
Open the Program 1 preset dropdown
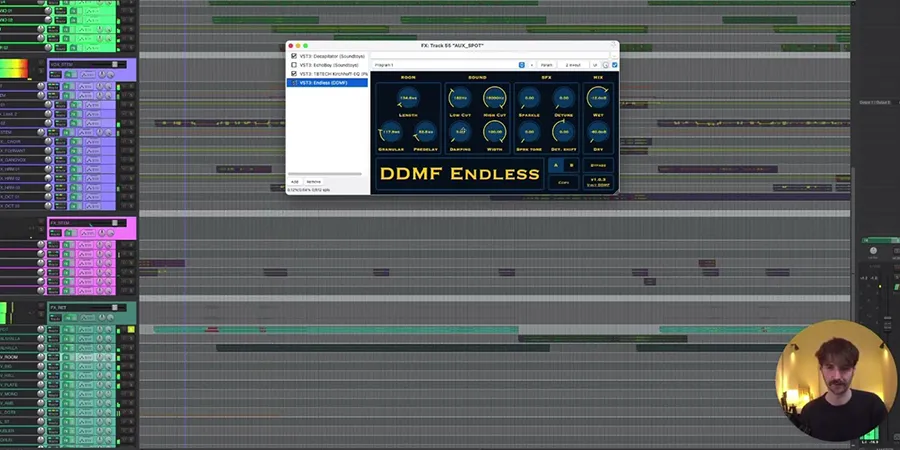pyautogui.click(x=448, y=65)
